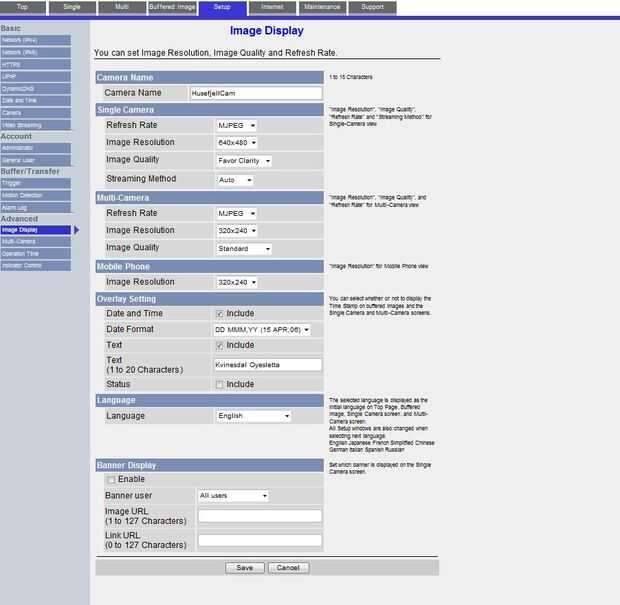This screenshot has height=605, width=620.
Task: Open Mobile Phone Image Resolution dropdown
Action: [x=237, y=283]
